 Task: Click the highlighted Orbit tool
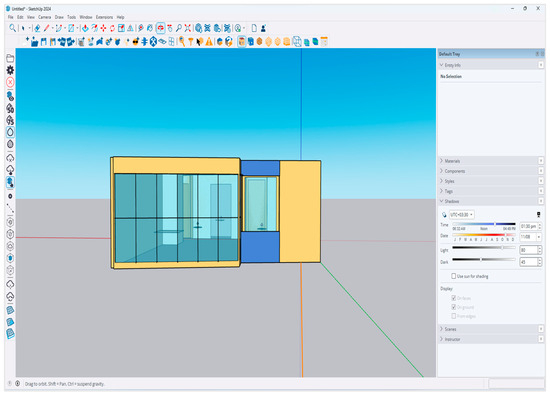click(161, 28)
